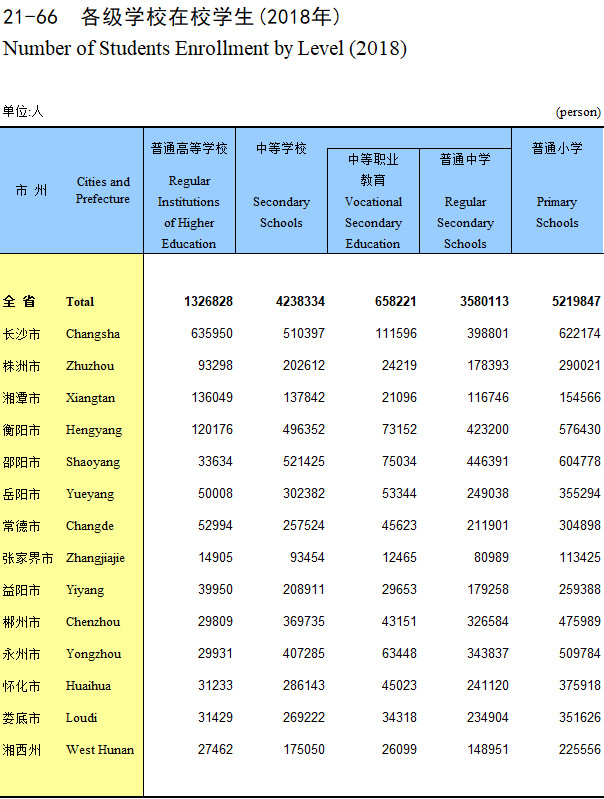The height and width of the screenshot is (799, 604).
Task: Click Chenzhou higher education value 29809
Action: pos(216,622)
